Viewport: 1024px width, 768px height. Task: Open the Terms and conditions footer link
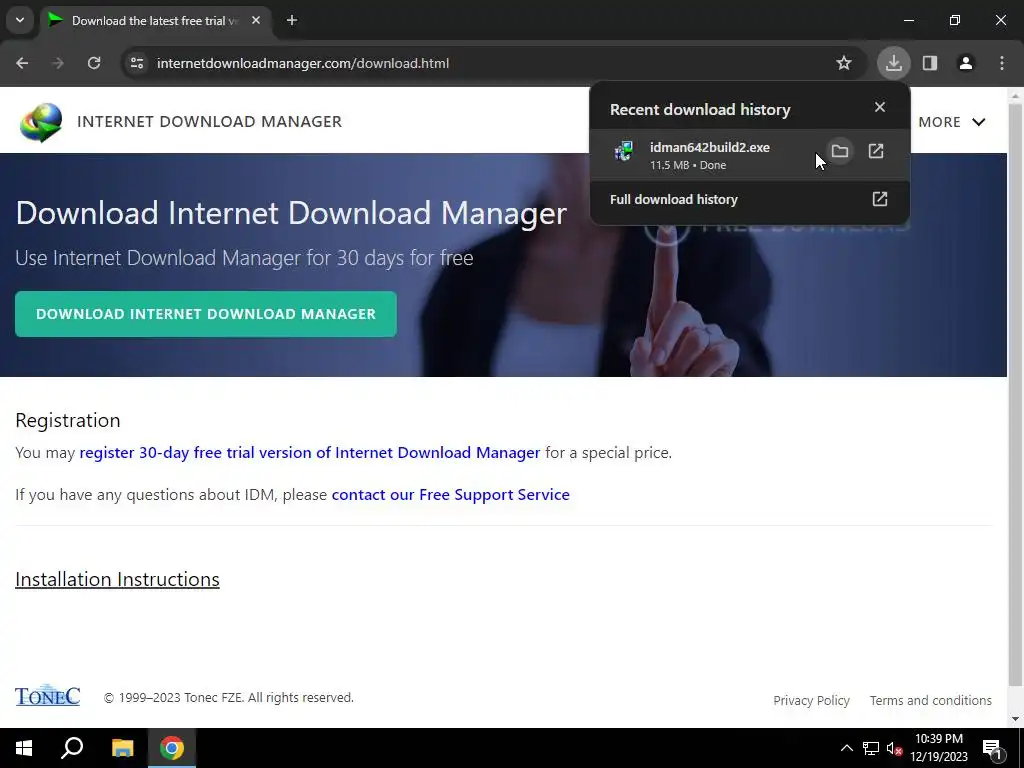931,700
